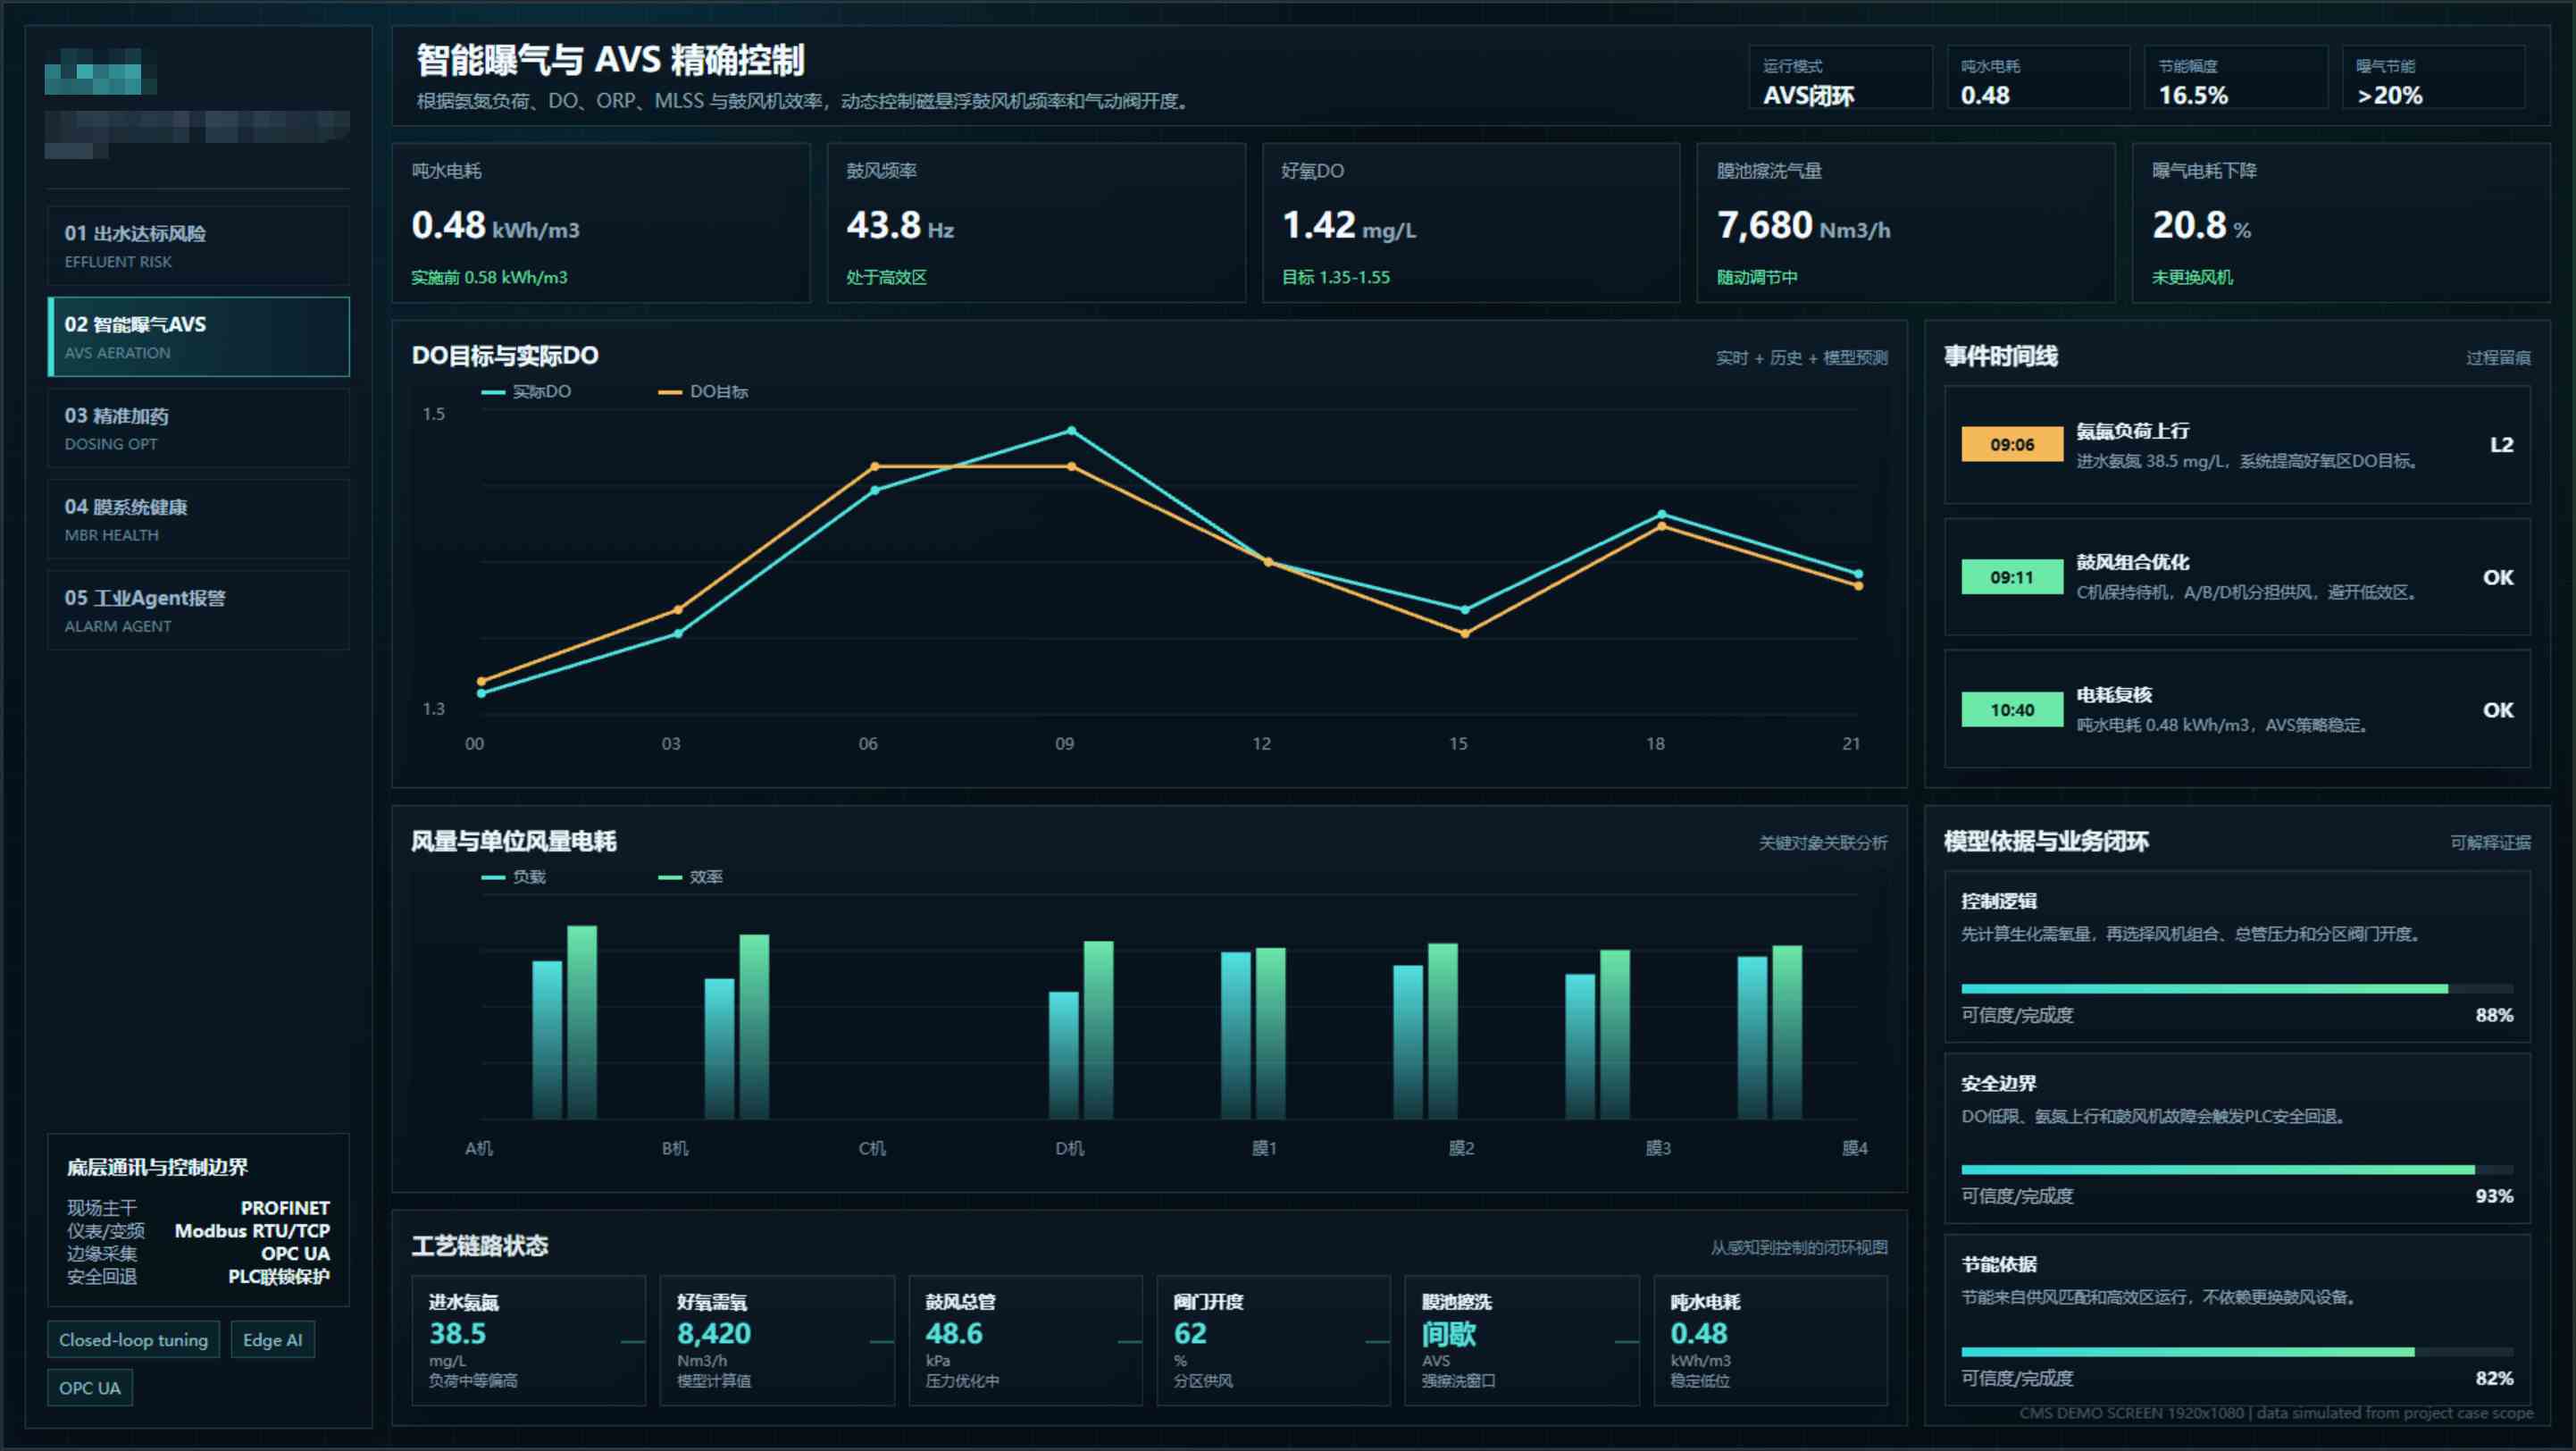Click the 鼓风频率 43.8 Hz KPI card

(x=1036, y=223)
